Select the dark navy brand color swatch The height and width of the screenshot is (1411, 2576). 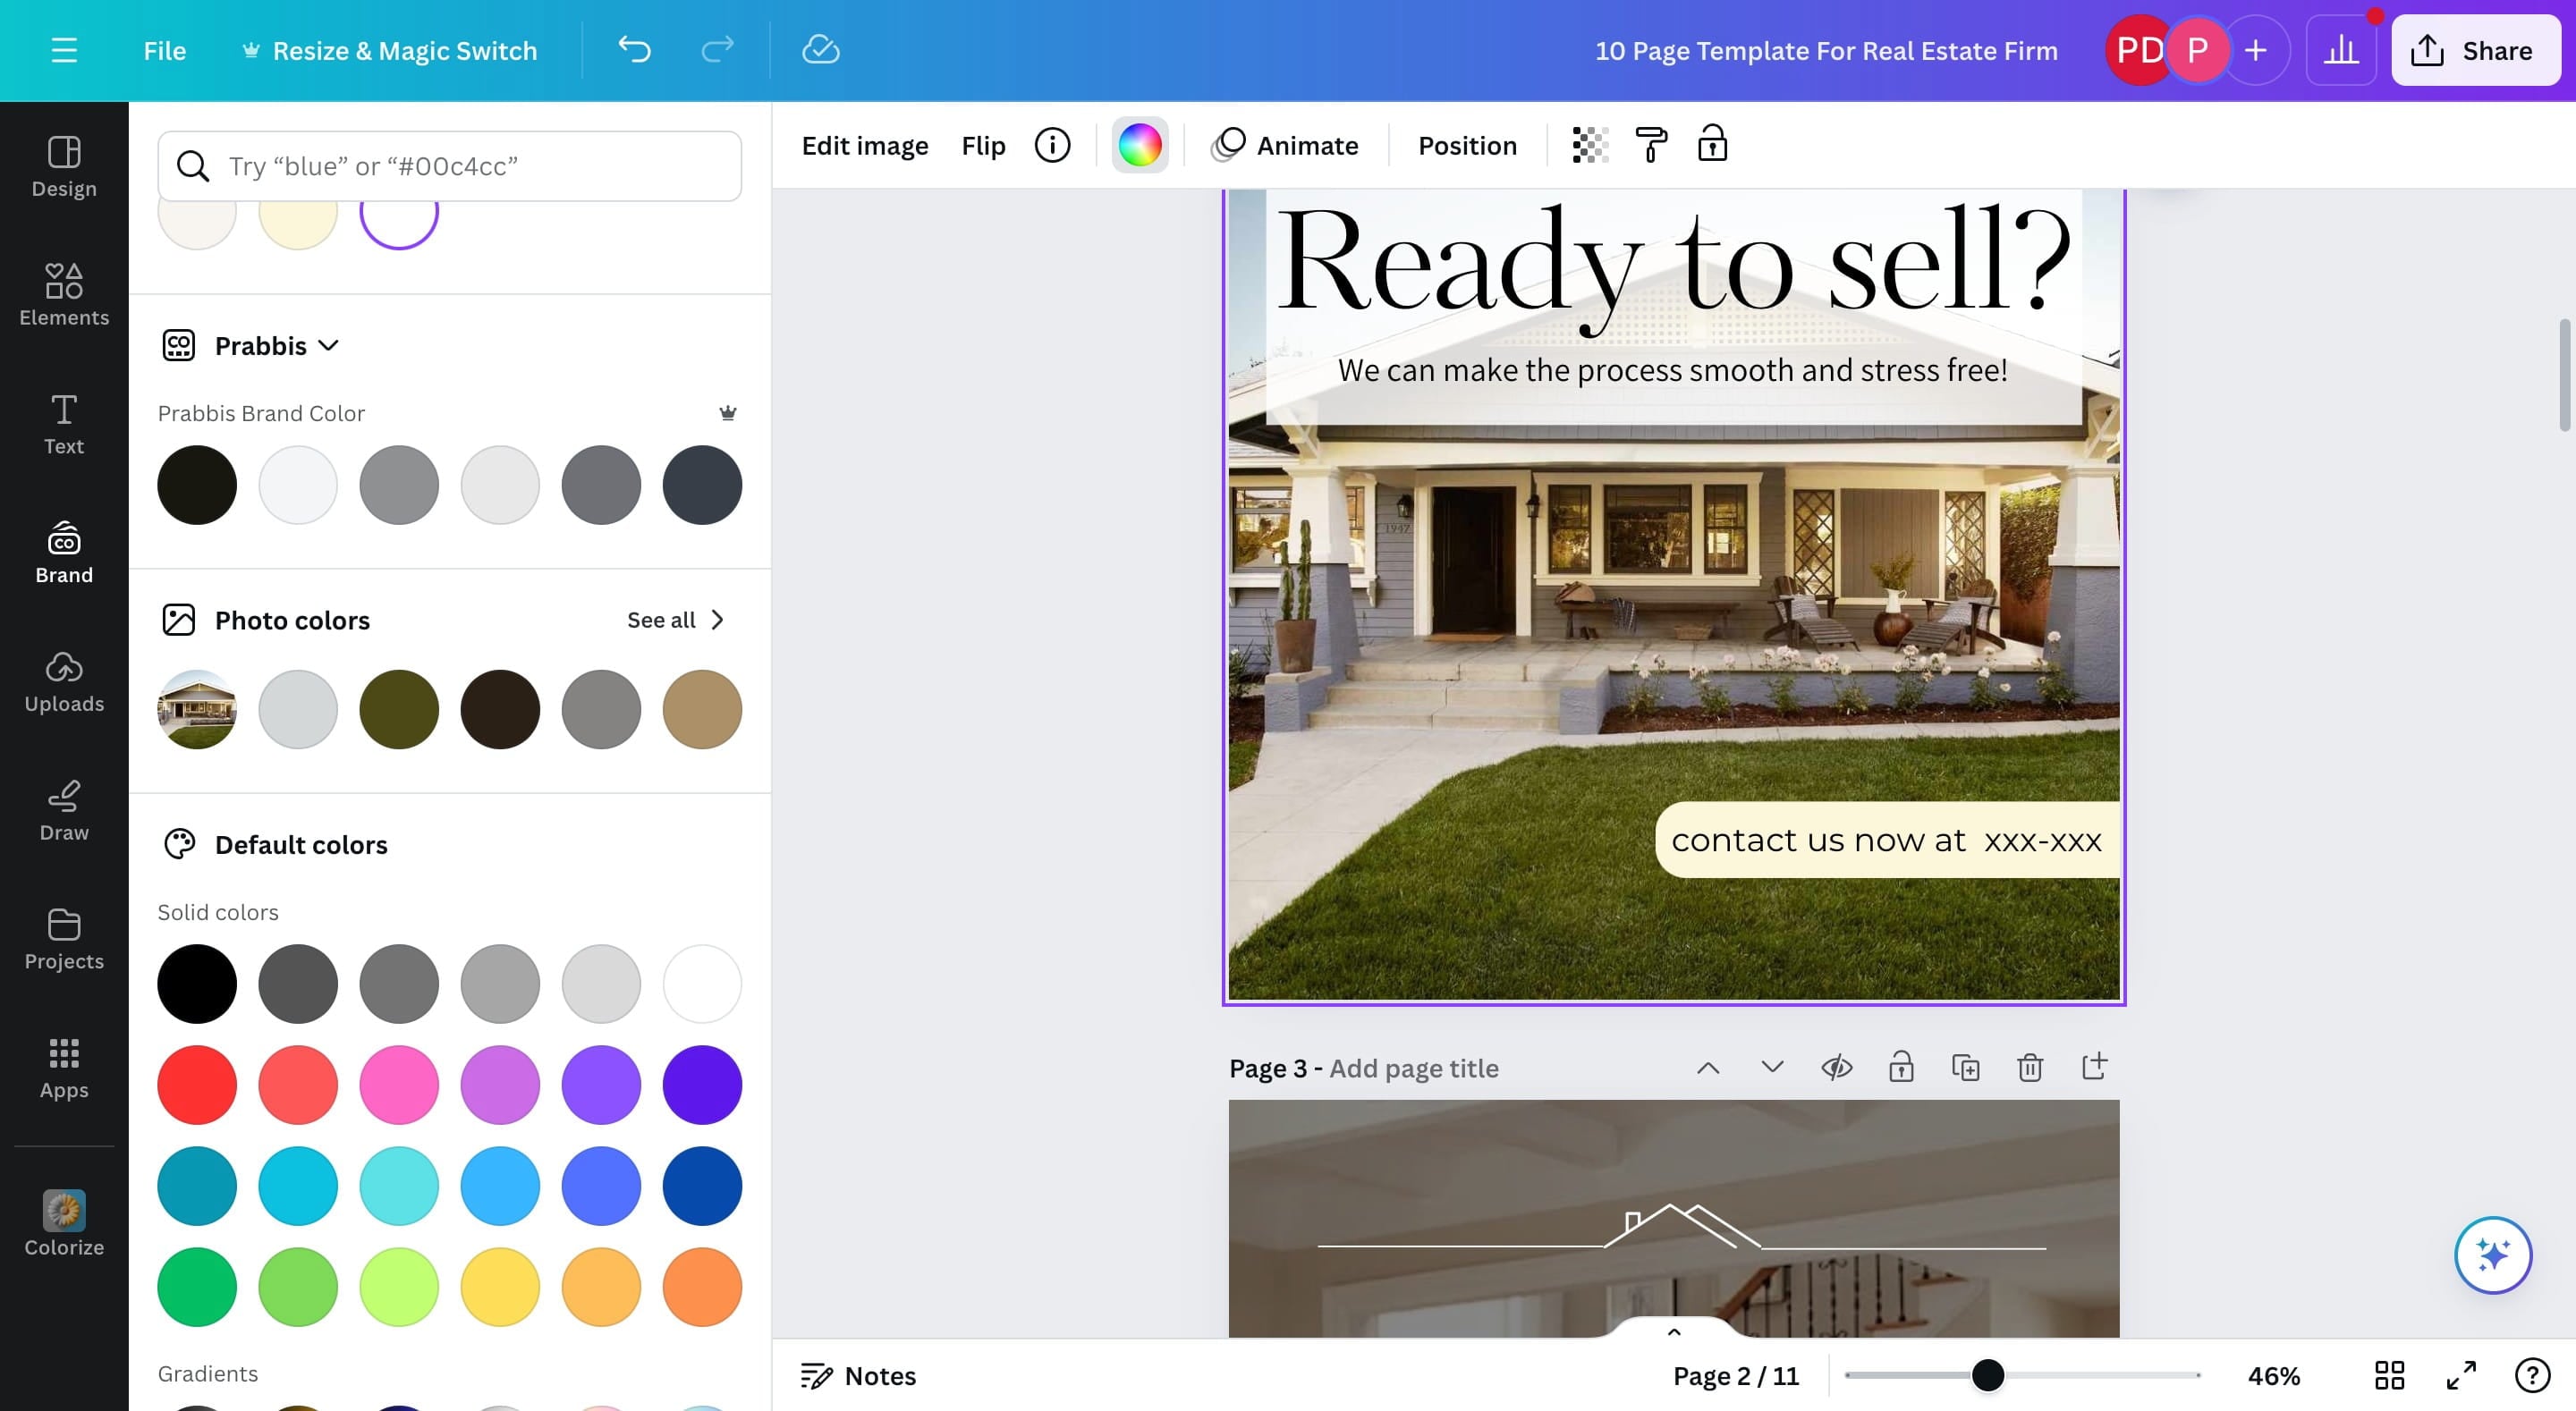[702, 485]
